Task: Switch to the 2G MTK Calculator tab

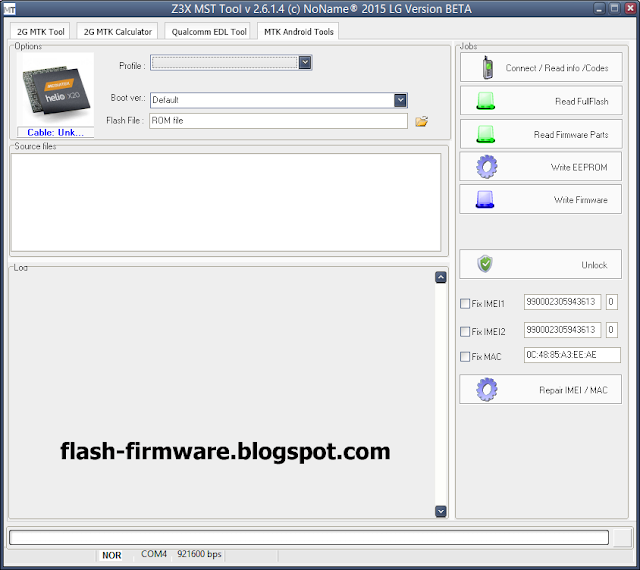Action: point(118,31)
